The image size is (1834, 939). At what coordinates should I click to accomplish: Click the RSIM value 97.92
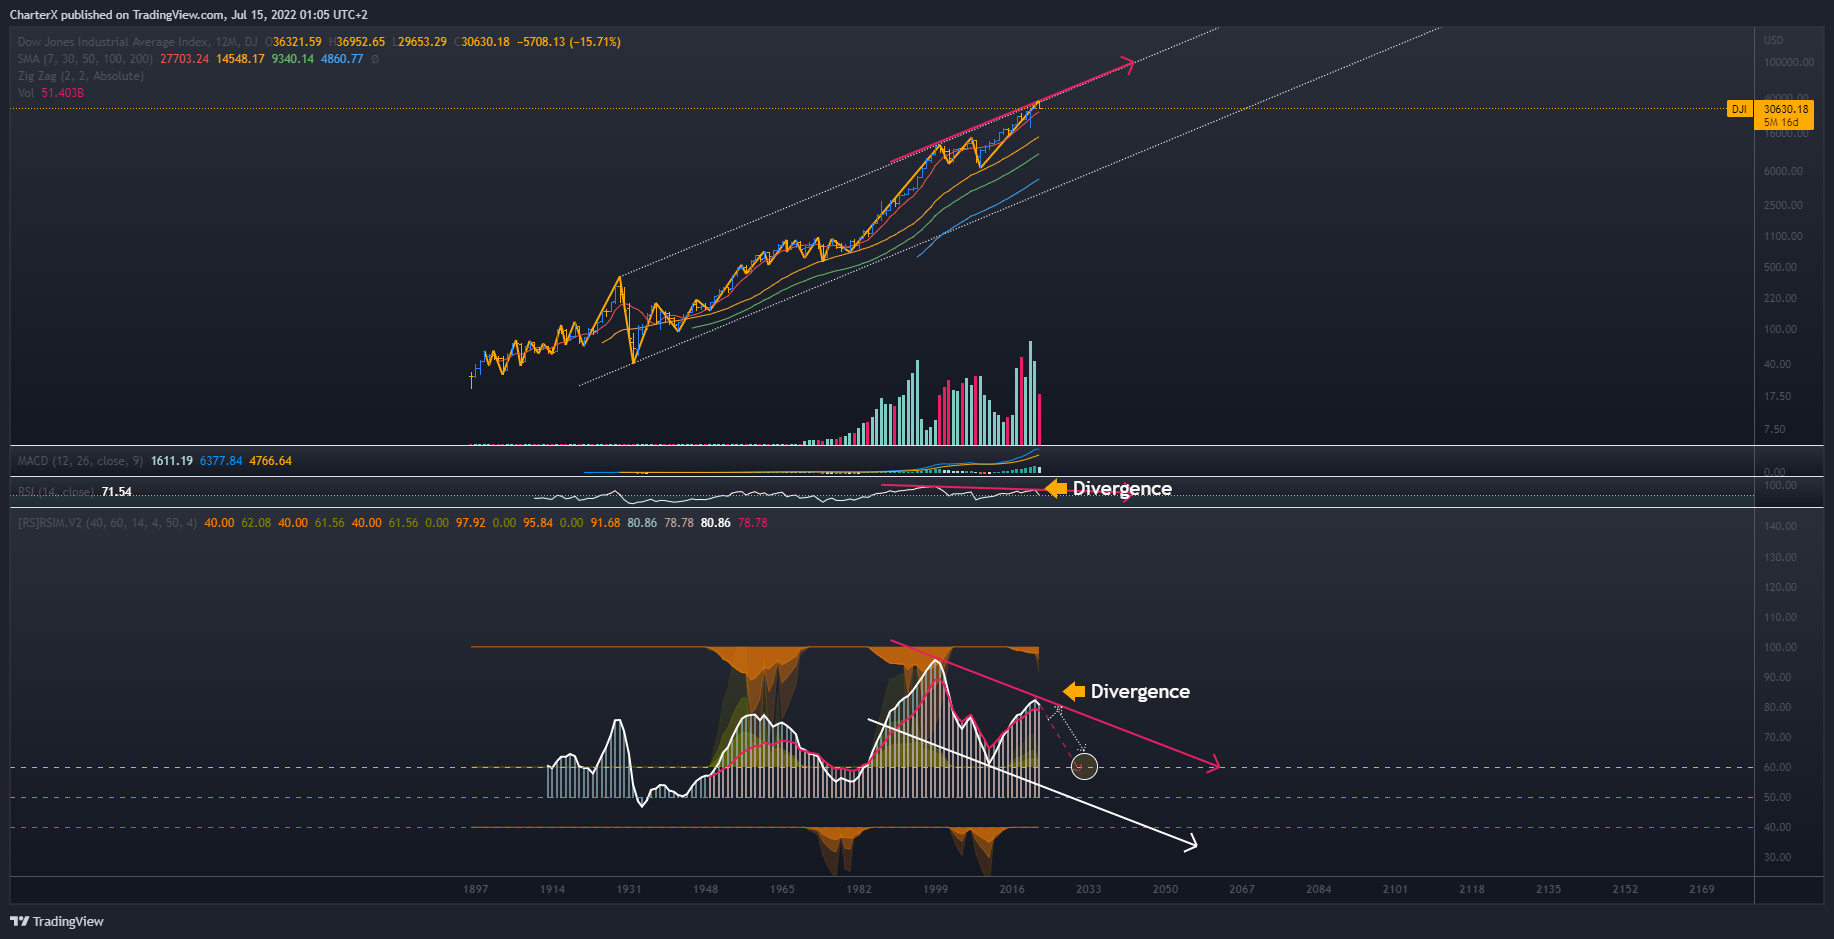[x=470, y=523]
